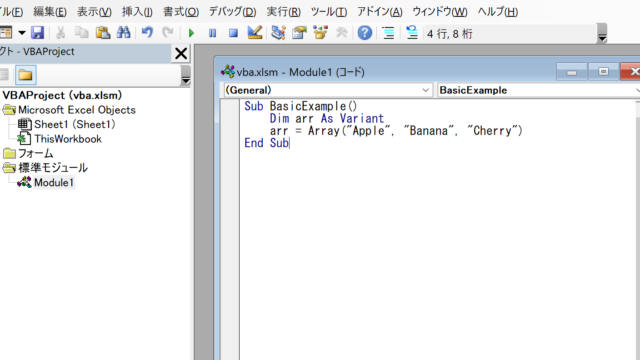Maximize the Module1 code window
Image resolution: width=640 pixels, height=360 pixels.
coord(603,72)
